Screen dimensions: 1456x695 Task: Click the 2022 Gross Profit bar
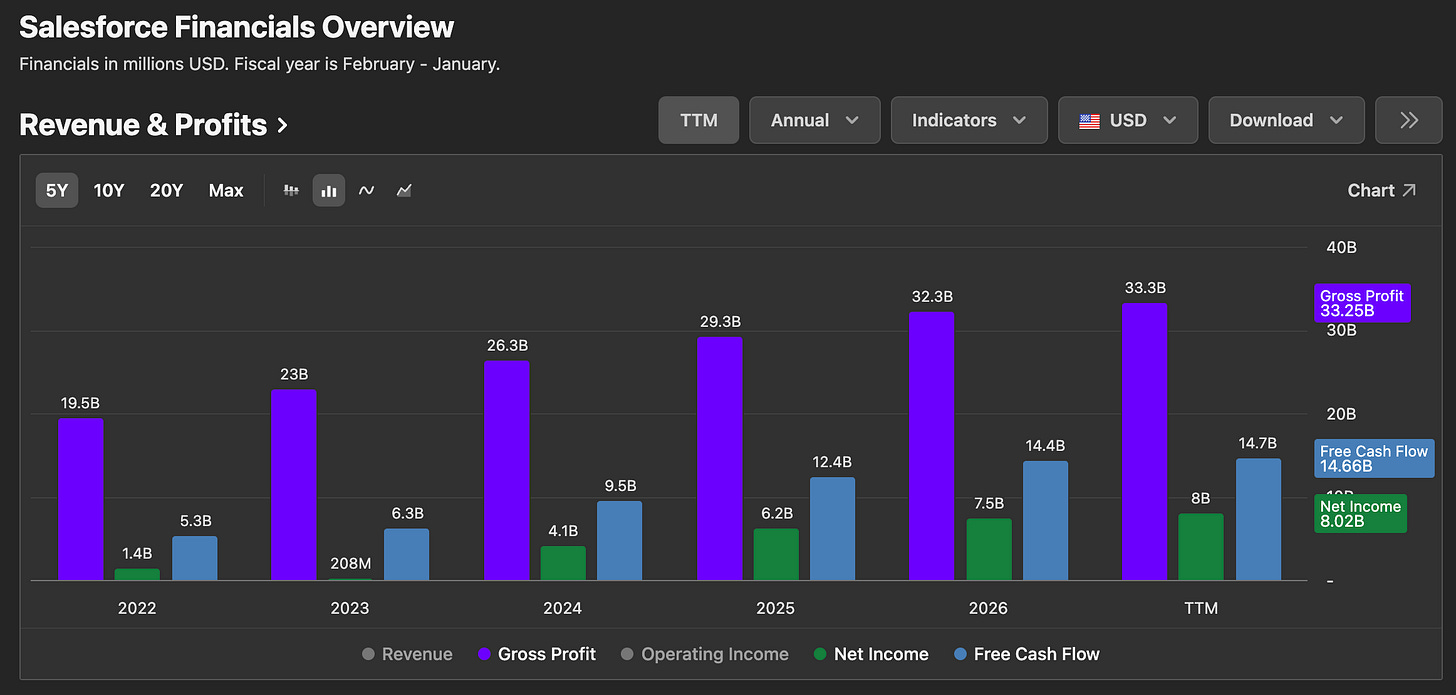point(80,499)
